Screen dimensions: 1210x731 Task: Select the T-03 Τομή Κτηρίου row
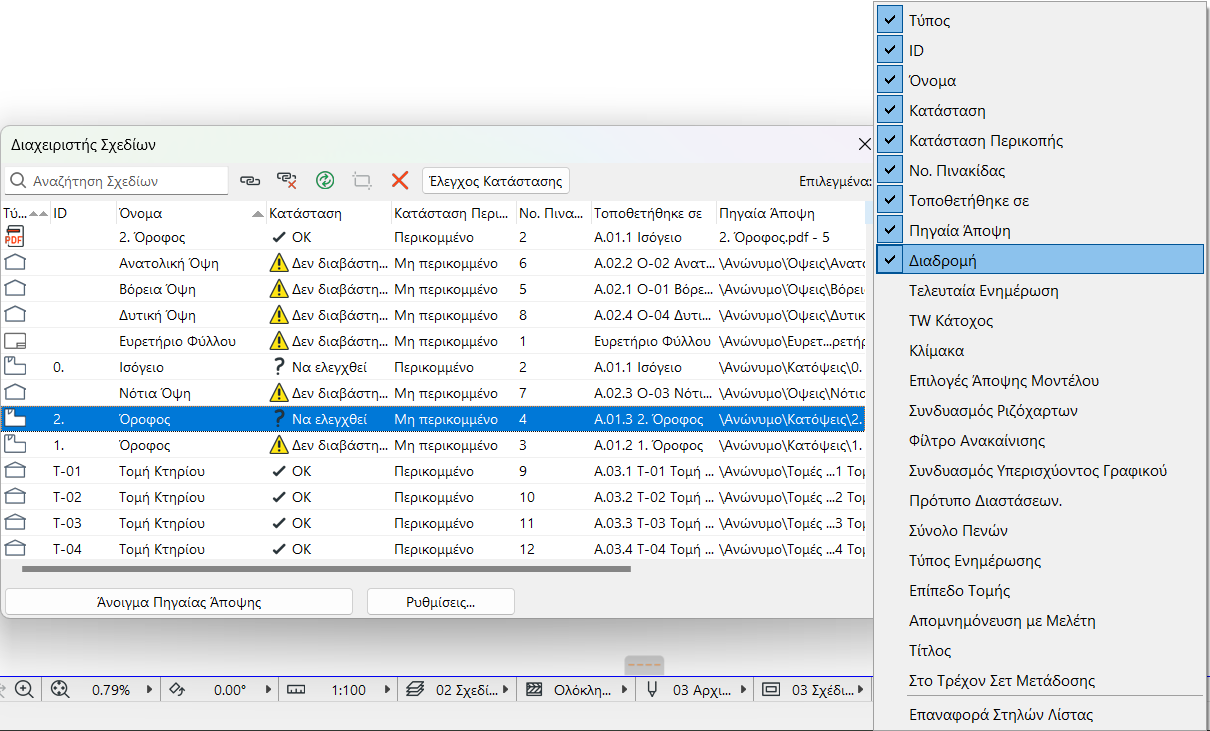[433, 523]
